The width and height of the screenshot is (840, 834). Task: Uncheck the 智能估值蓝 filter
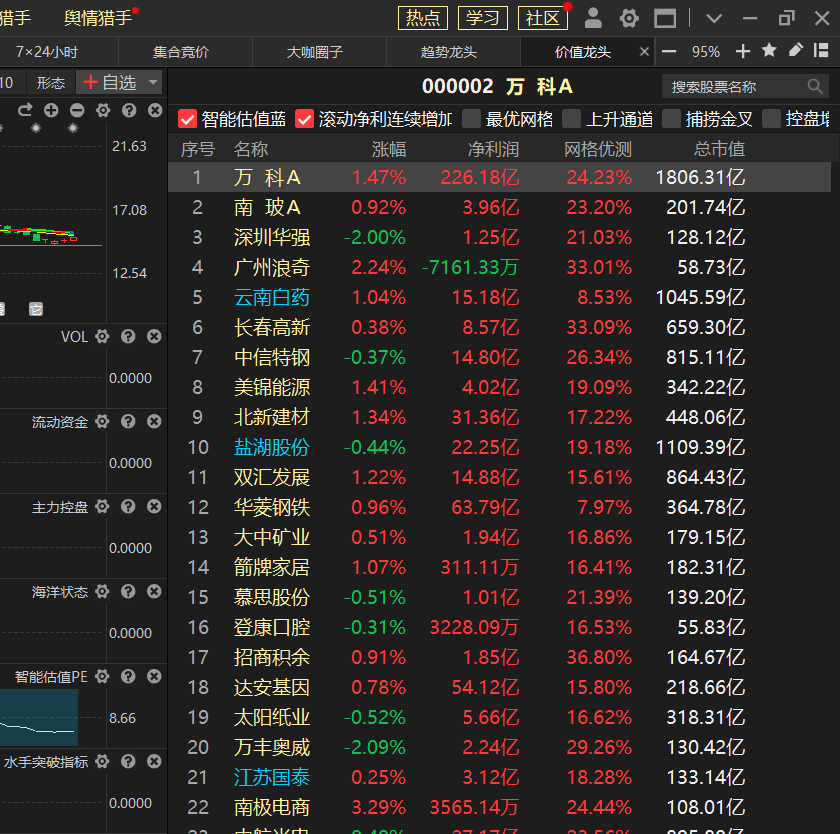187,119
